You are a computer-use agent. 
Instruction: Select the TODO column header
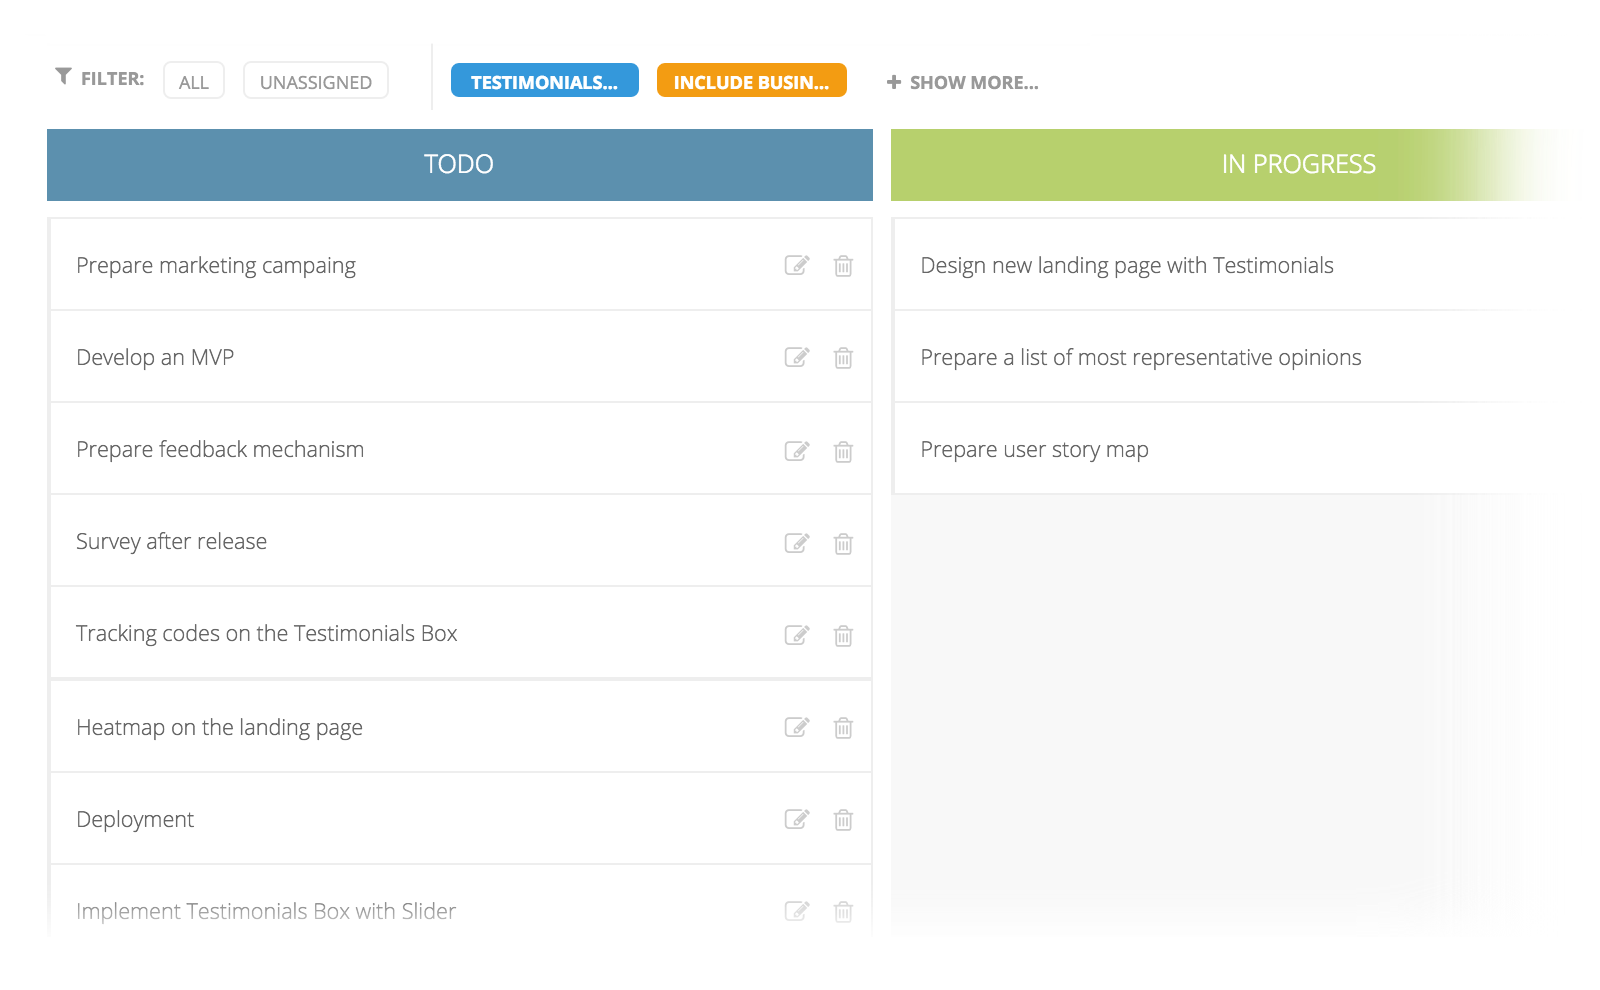coord(459,165)
